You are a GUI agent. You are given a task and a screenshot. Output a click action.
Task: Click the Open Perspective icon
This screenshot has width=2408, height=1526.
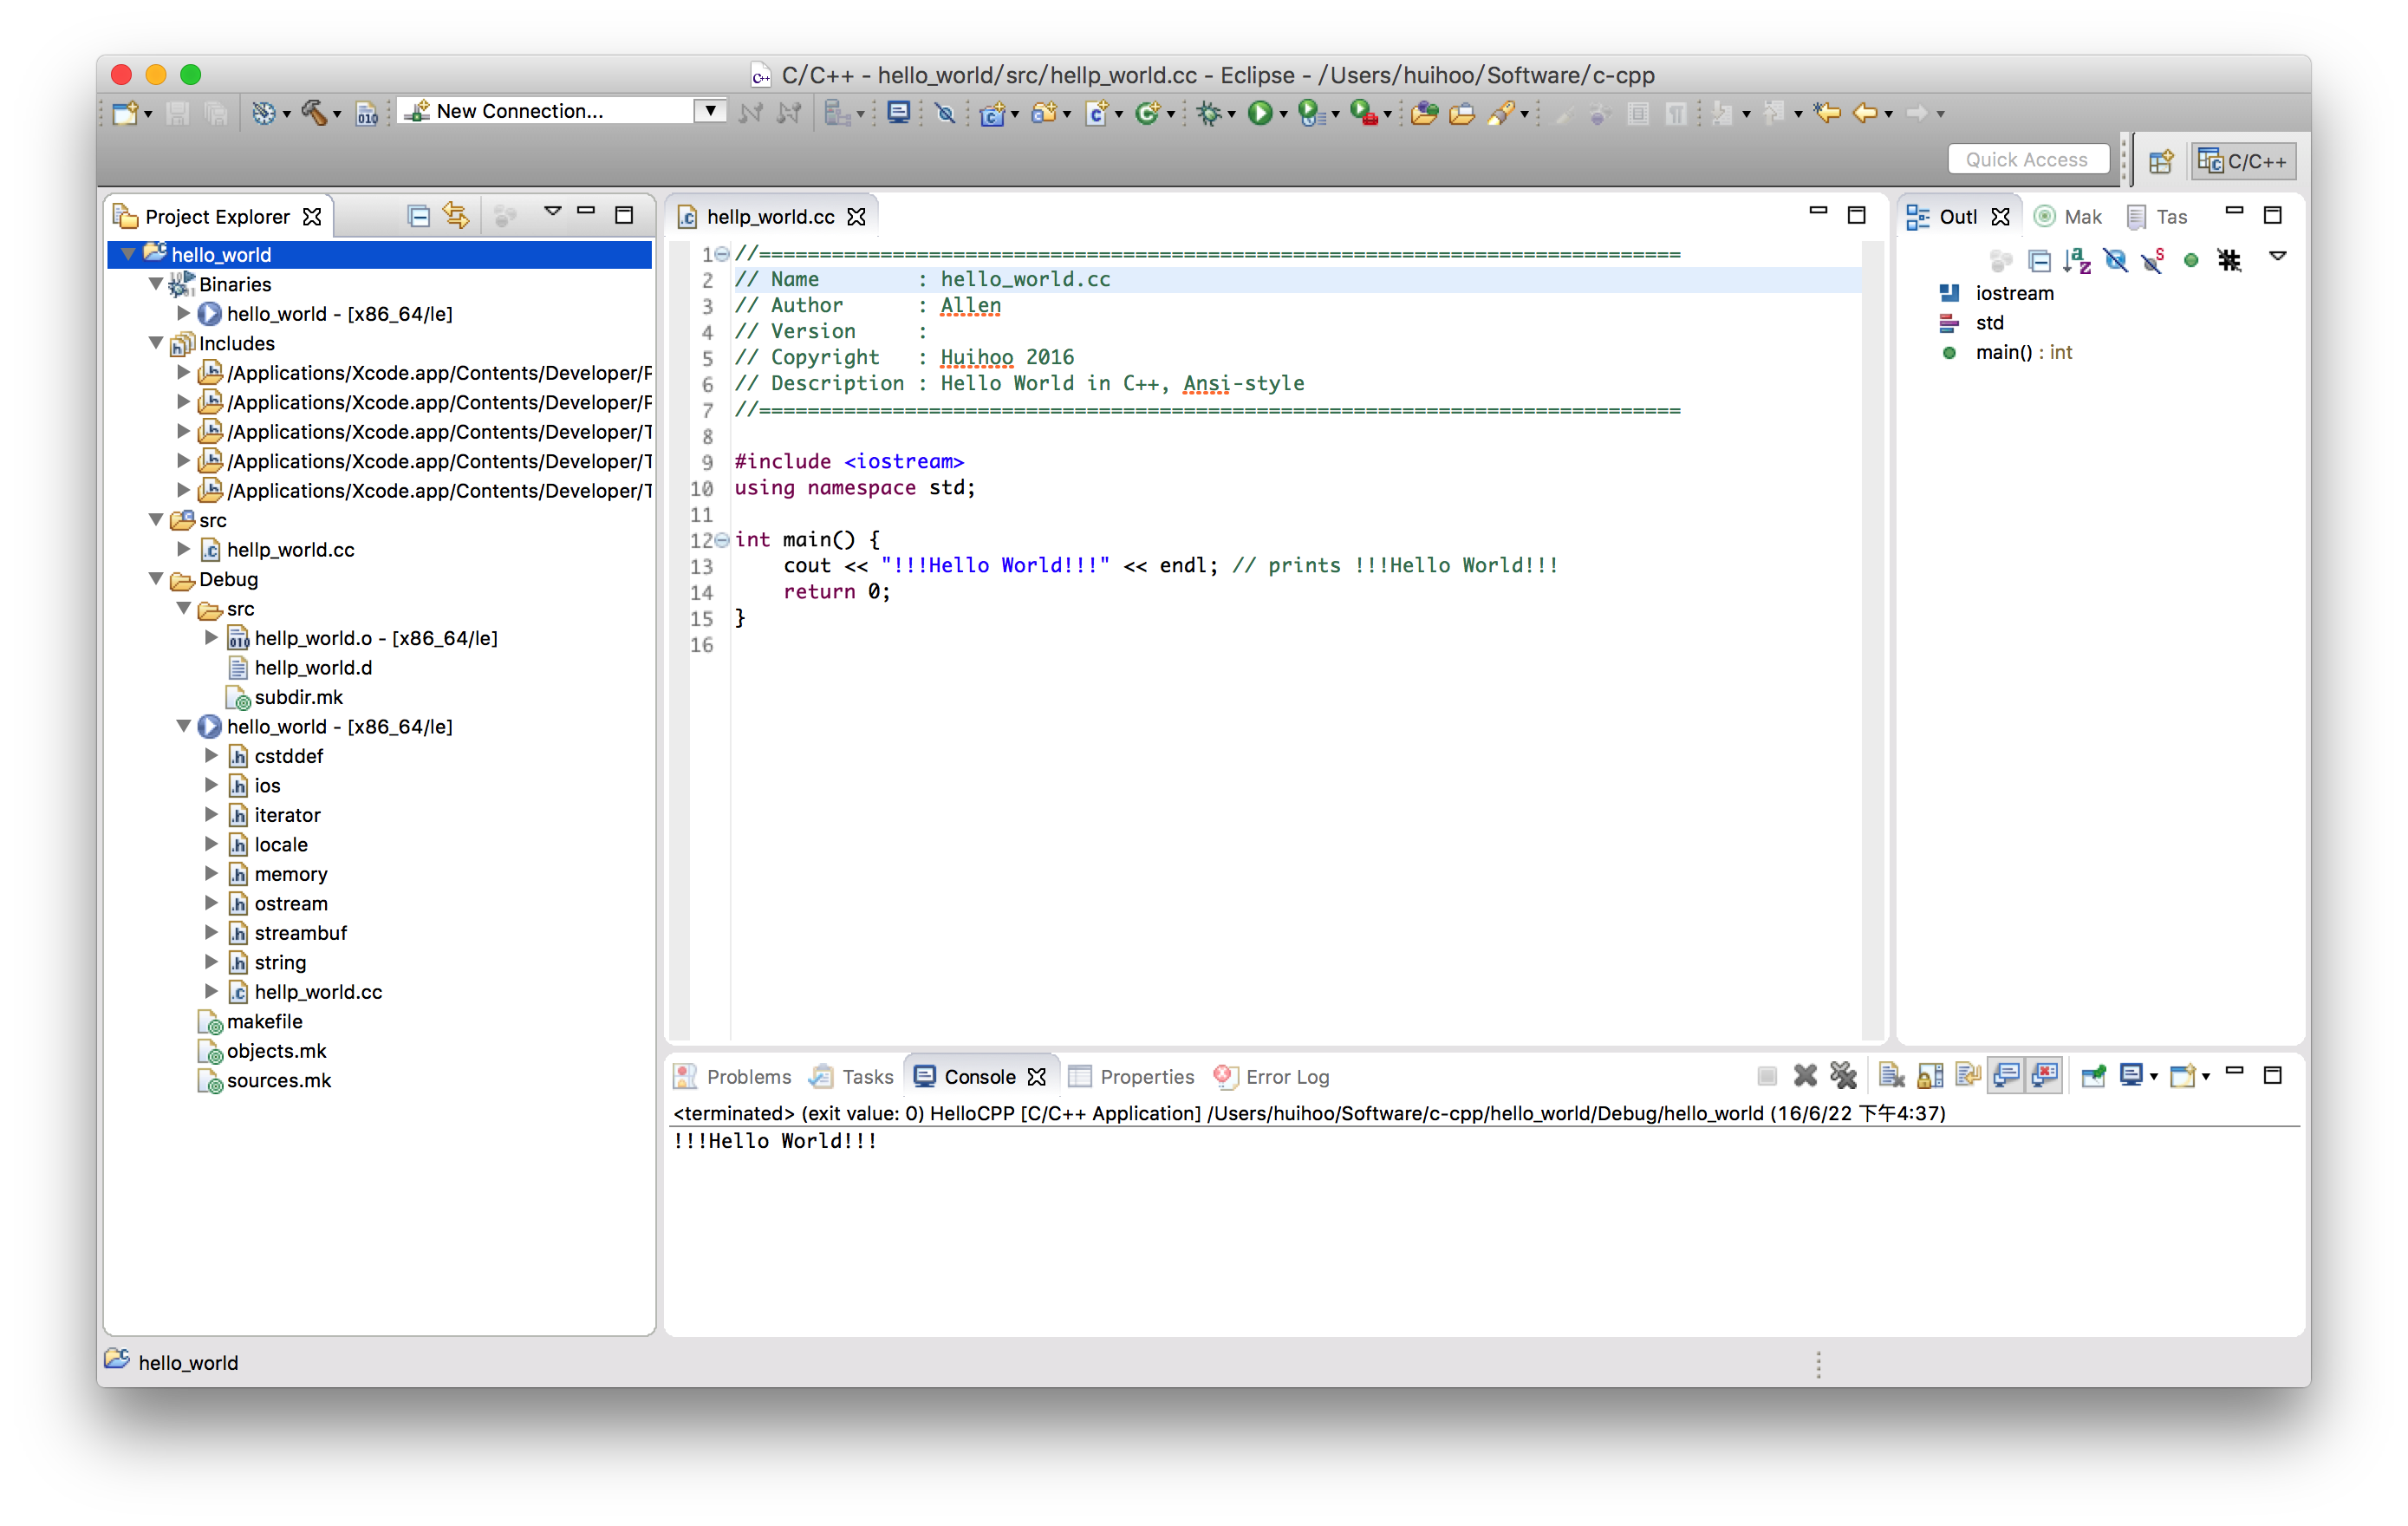[2161, 161]
